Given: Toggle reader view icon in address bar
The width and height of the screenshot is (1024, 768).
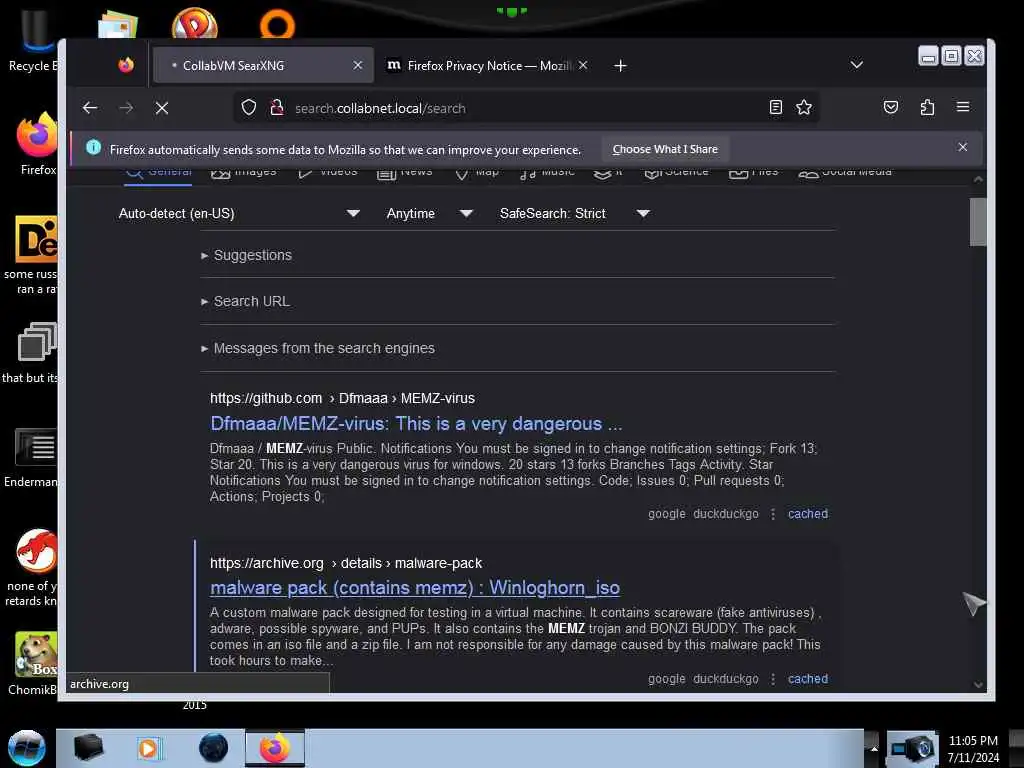Looking at the screenshot, I should (775, 107).
